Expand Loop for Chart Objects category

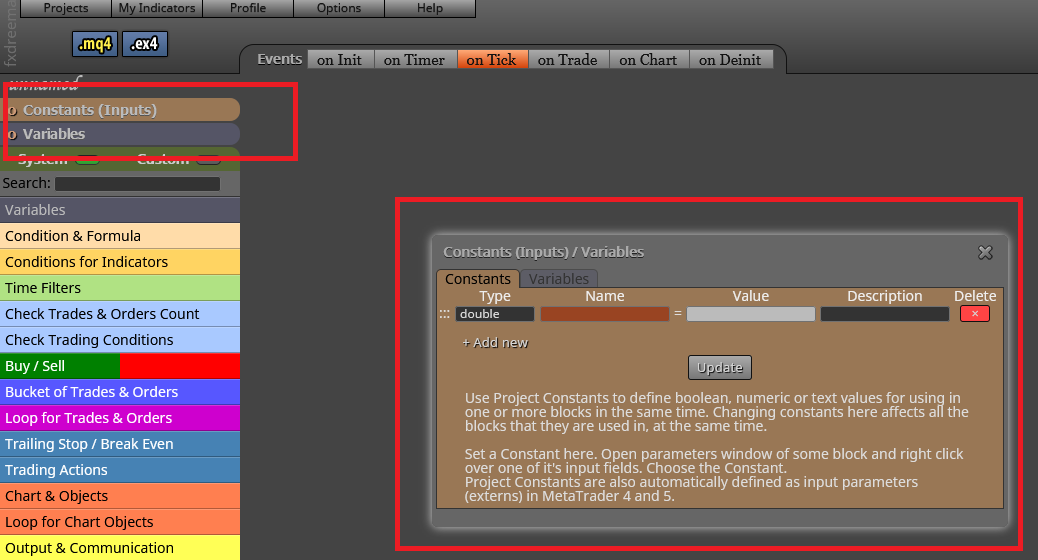120,522
